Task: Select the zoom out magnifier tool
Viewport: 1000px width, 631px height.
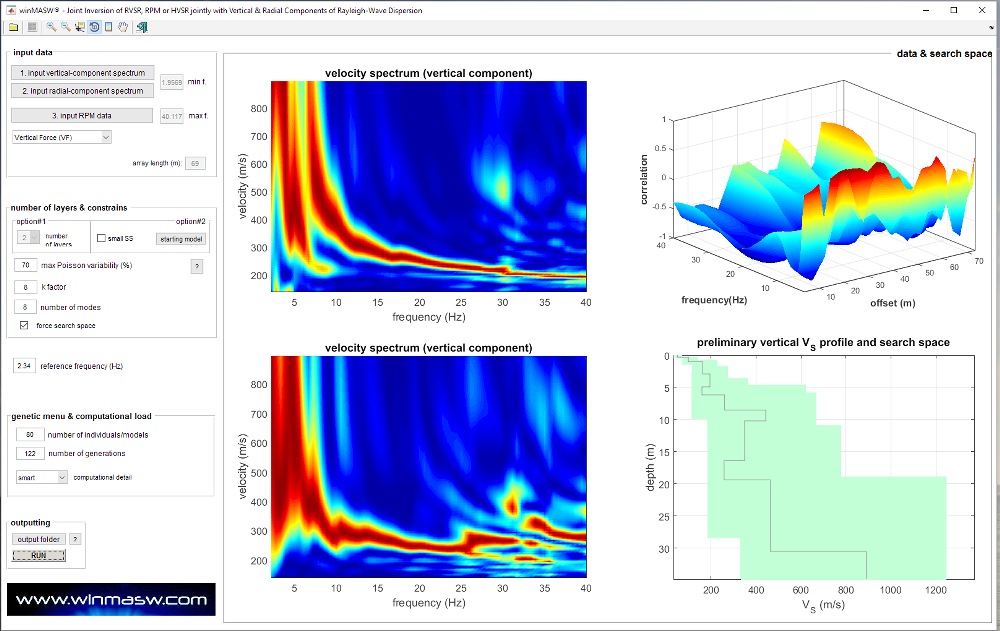Action: pos(66,27)
